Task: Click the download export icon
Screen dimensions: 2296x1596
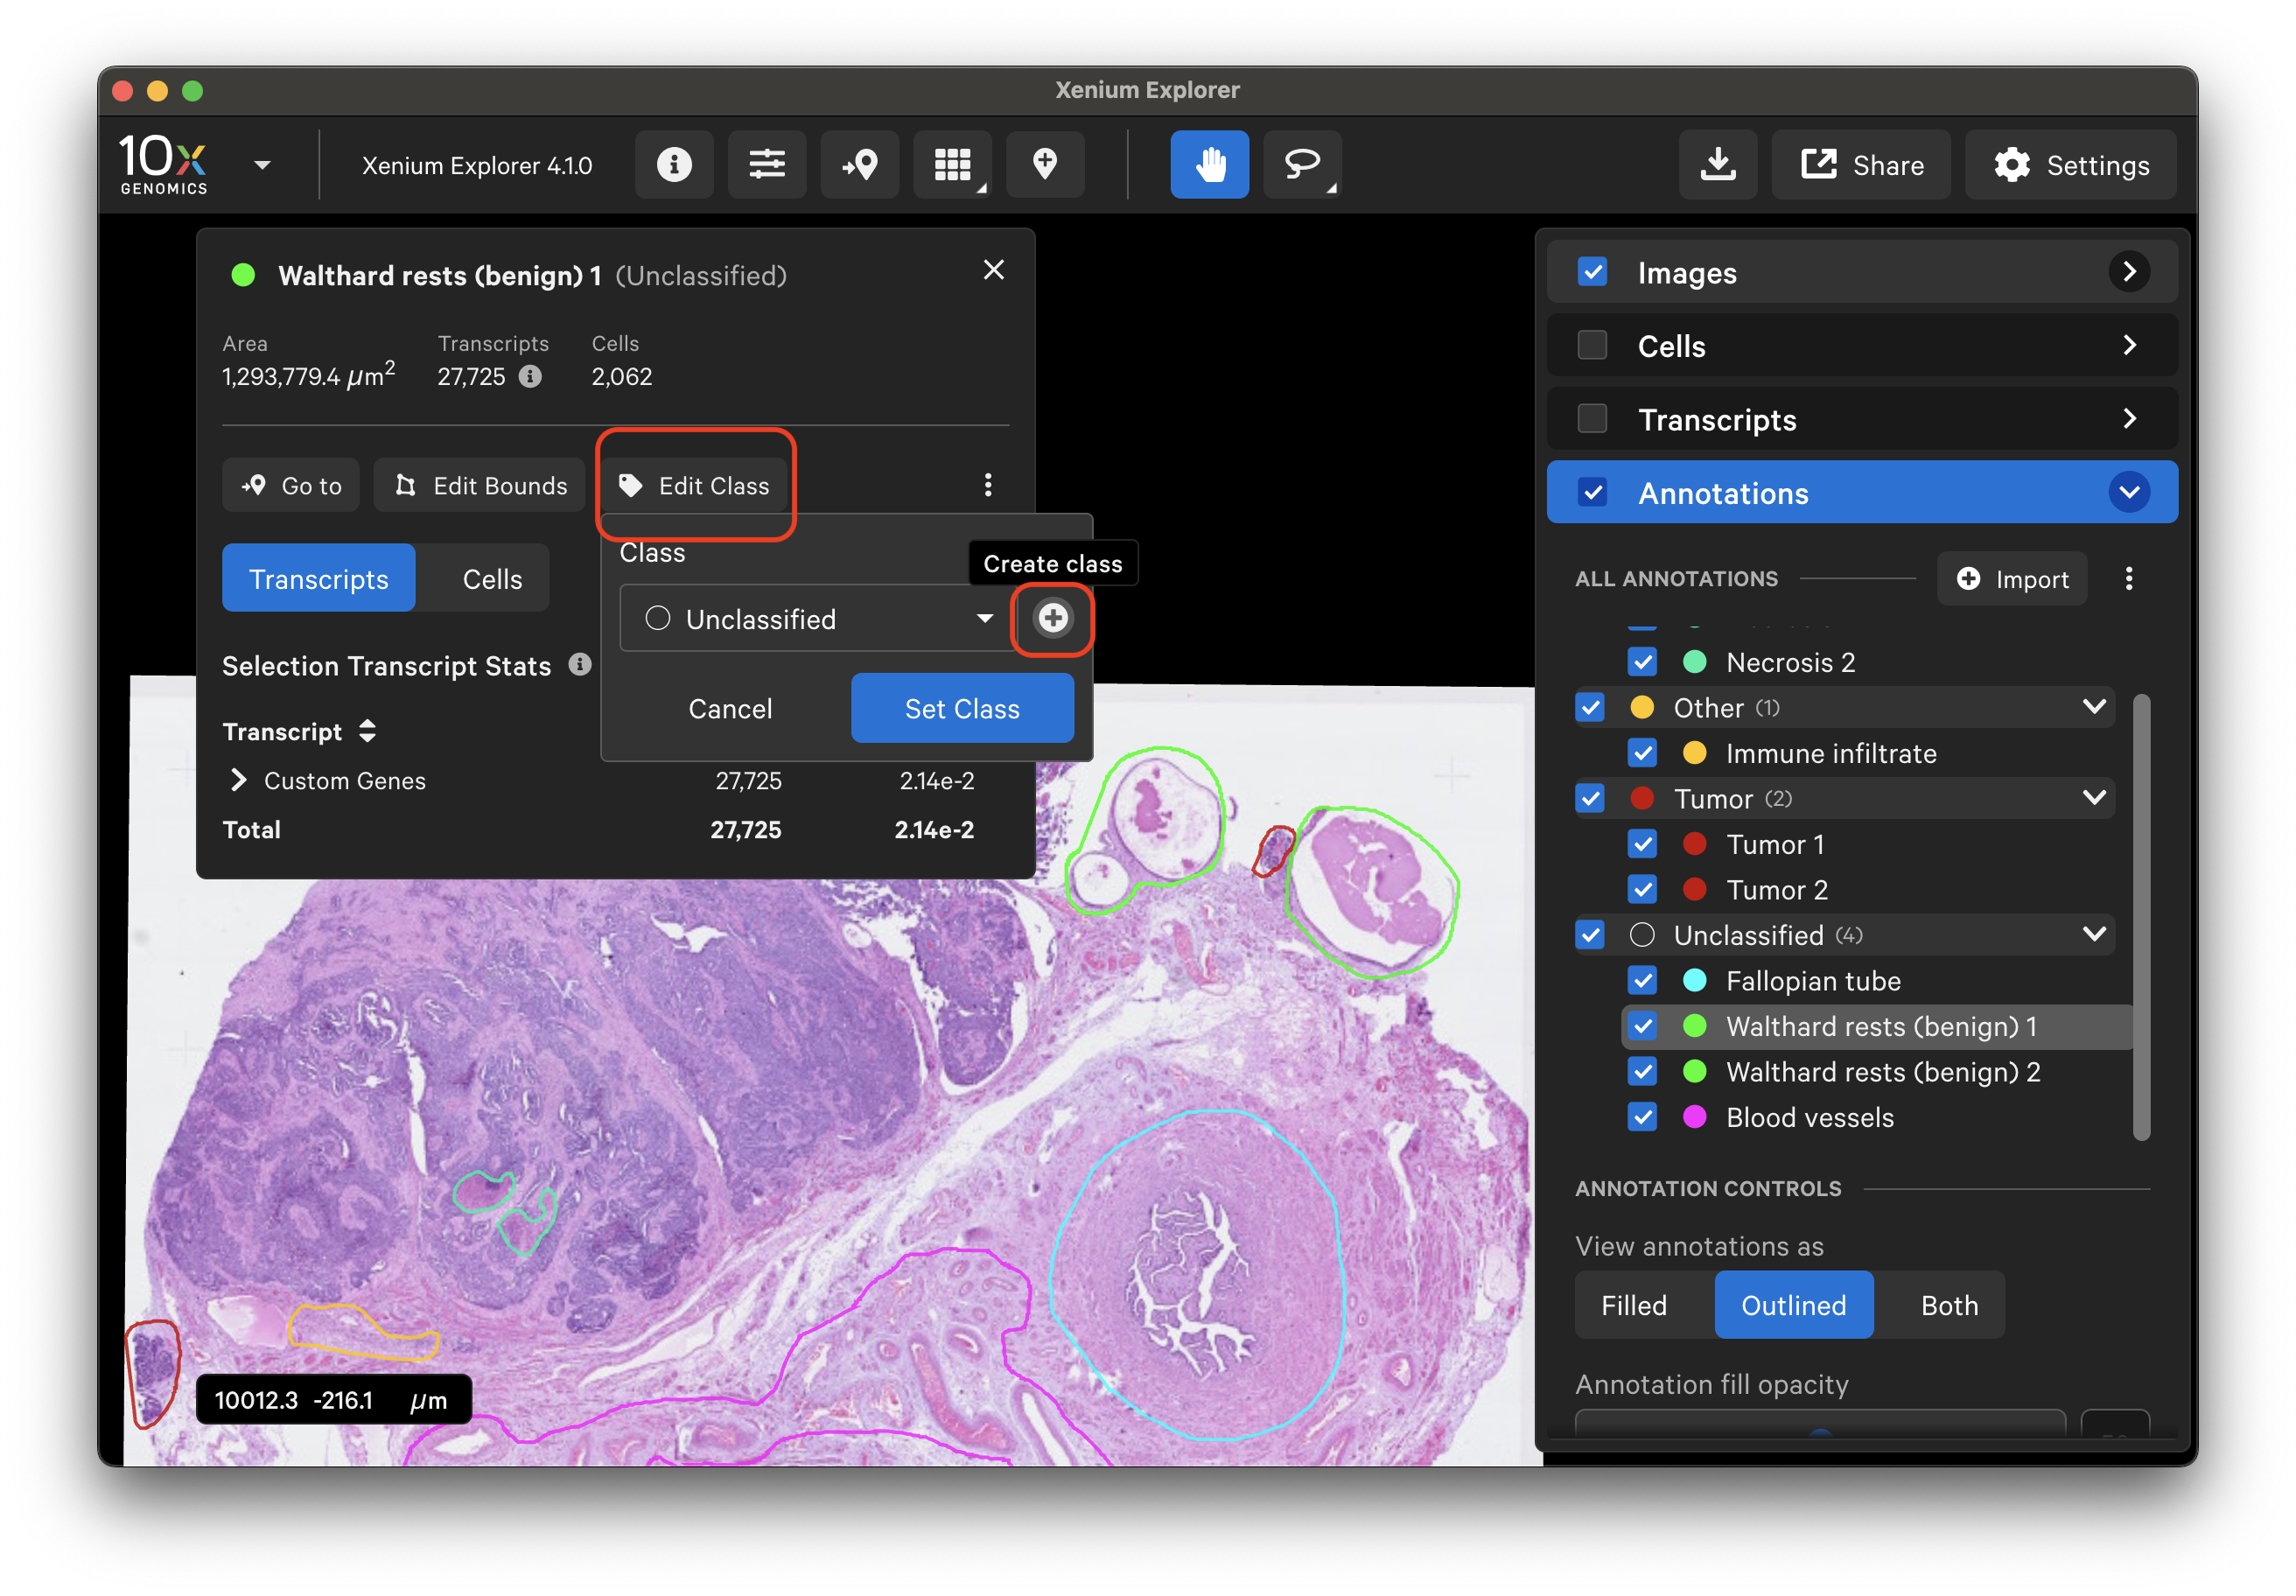Action: [1718, 165]
